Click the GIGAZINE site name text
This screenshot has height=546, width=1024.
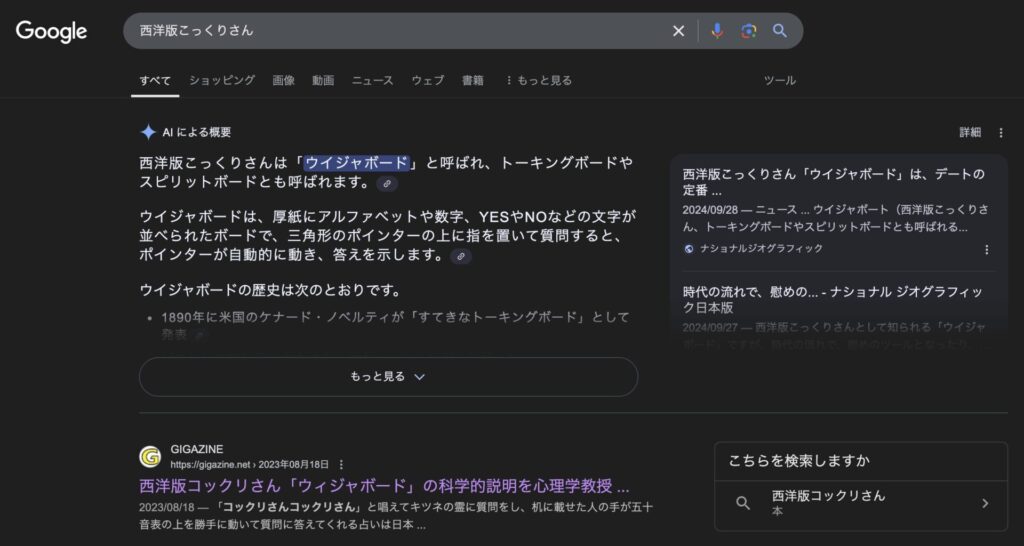coord(197,449)
